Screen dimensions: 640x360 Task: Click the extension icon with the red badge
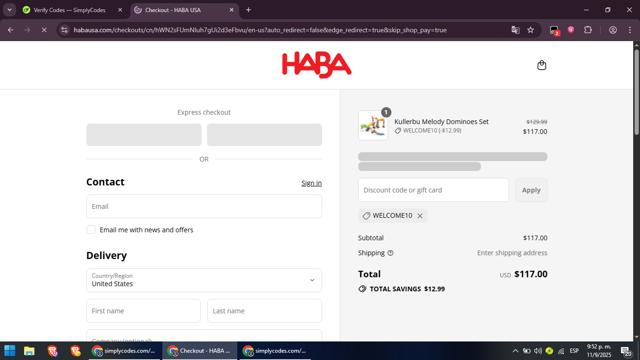(x=554, y=30)
